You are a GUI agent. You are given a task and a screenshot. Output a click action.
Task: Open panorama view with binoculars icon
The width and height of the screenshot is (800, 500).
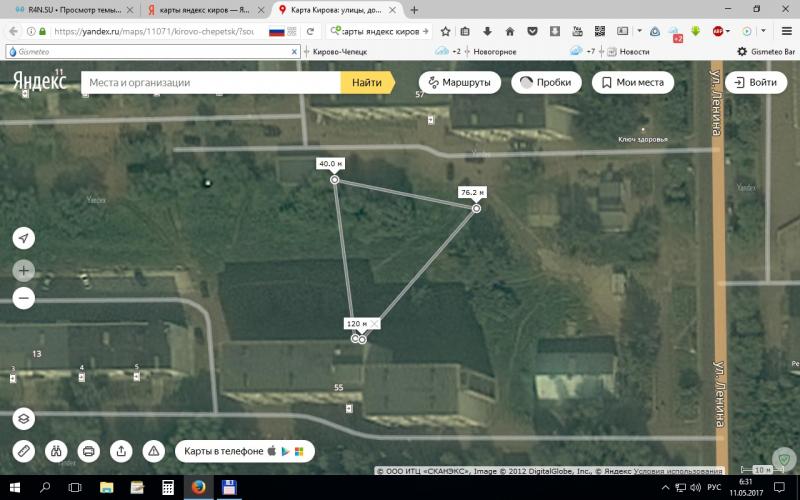pyautogui.click(x=56, y=450)
